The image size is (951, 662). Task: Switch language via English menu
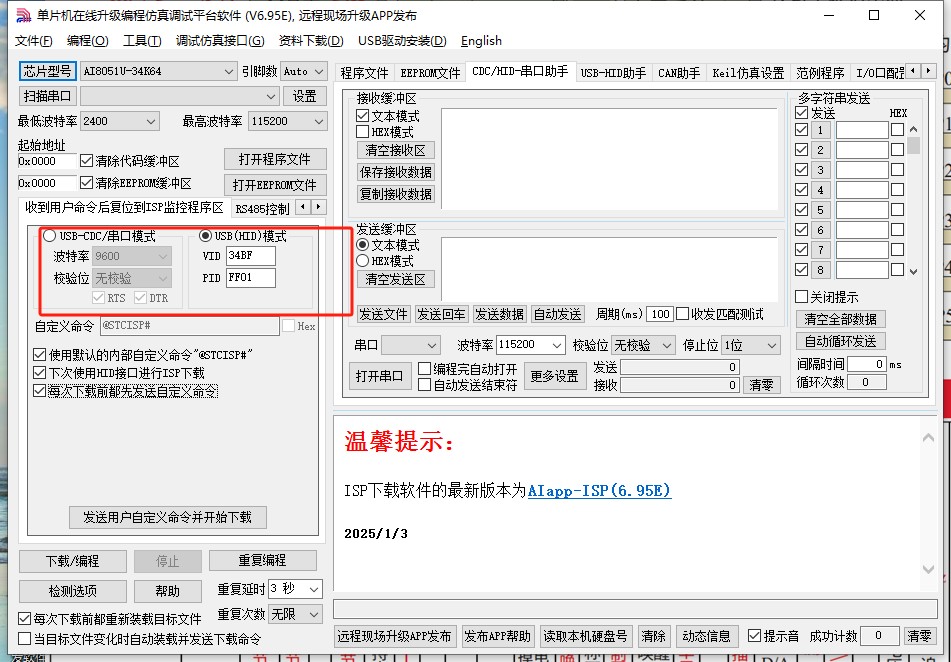[x=482, y=41]
